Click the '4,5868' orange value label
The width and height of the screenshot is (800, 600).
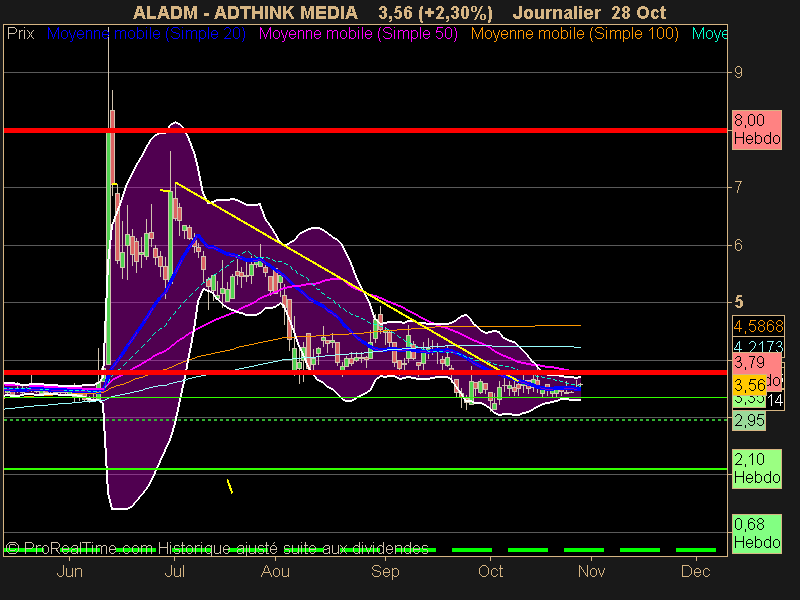[758, 326]
